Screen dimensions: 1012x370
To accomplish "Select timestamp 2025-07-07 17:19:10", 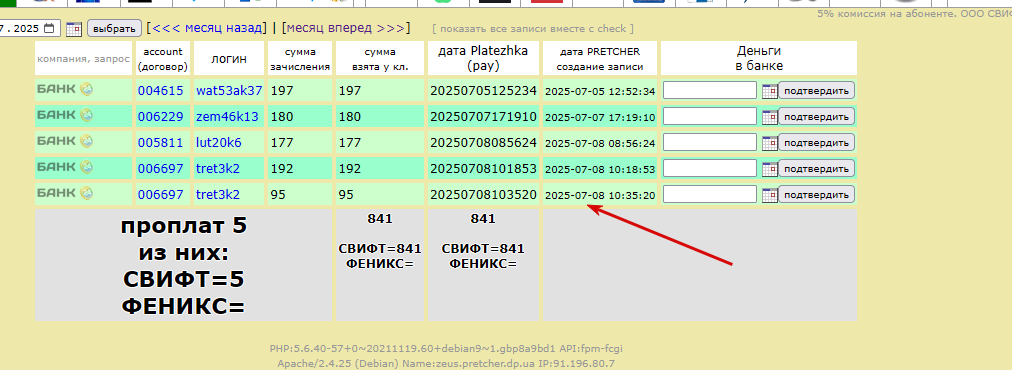I will (x=600, y=118).
